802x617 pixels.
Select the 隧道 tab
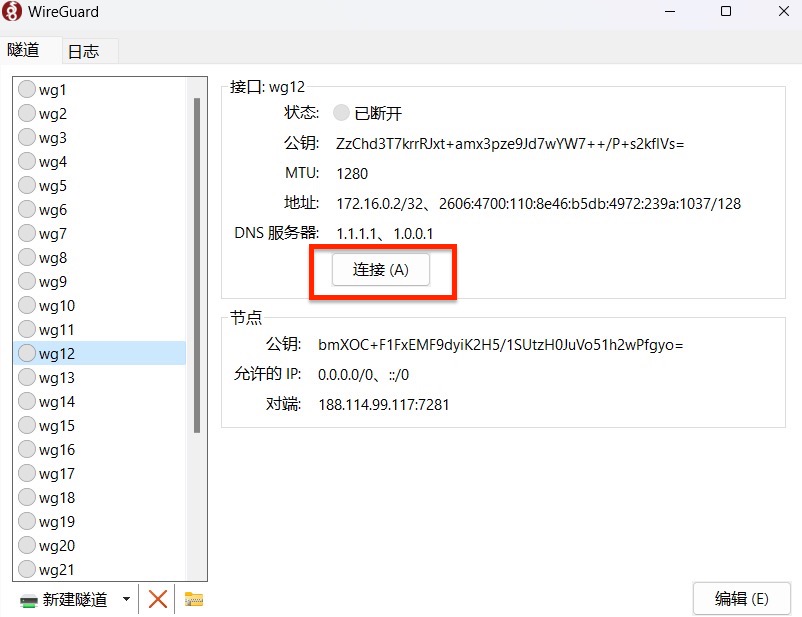coord(24,50)
